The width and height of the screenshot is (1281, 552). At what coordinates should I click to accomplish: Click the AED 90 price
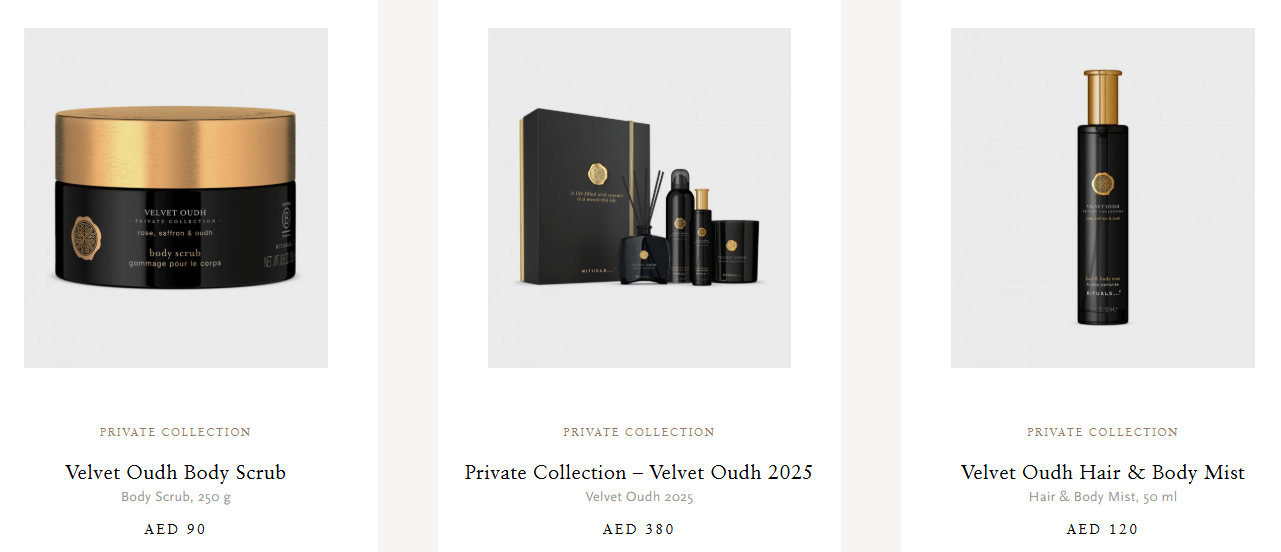[x=176, y=529]
